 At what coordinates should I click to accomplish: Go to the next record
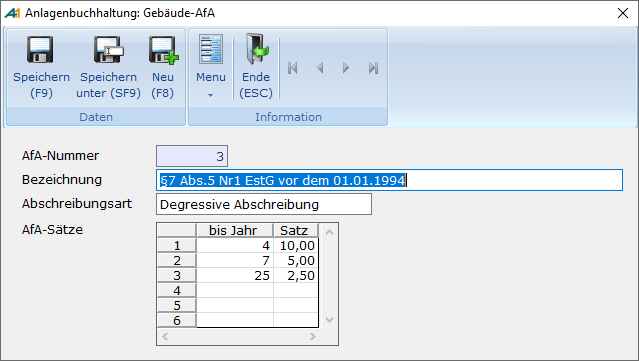coord(346,68)
